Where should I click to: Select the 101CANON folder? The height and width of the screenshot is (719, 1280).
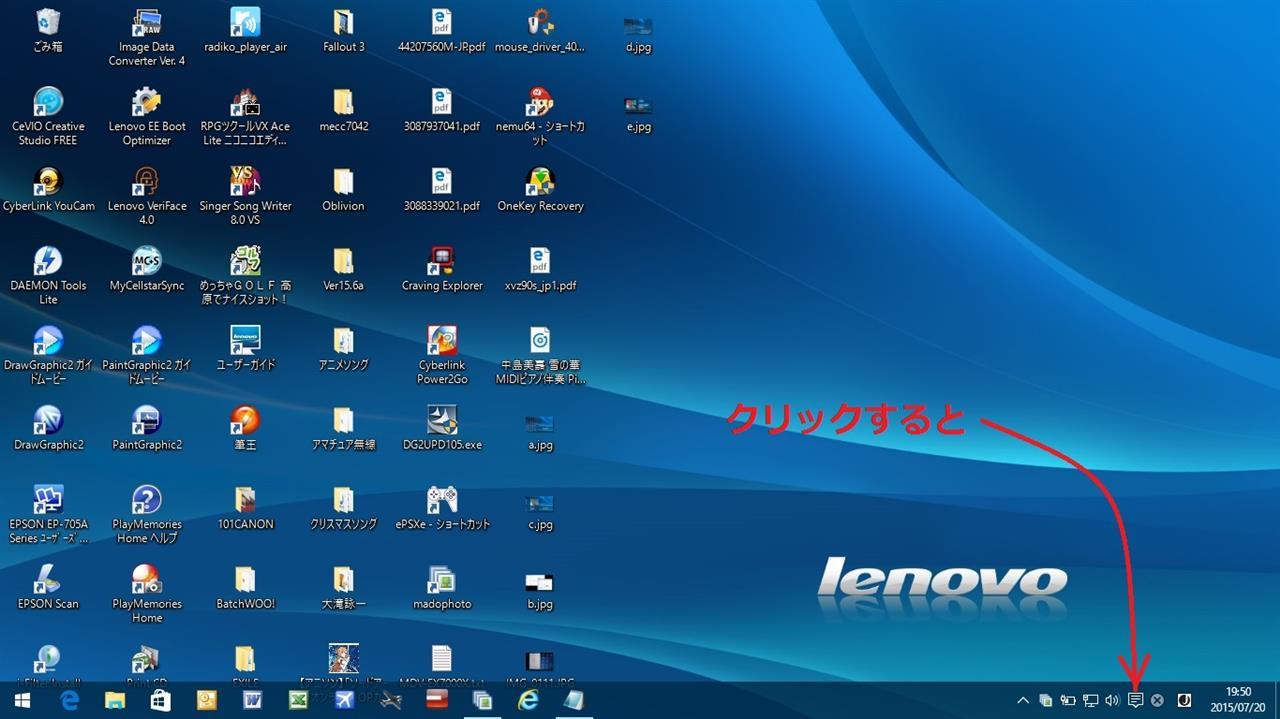[x=245, y=507]
